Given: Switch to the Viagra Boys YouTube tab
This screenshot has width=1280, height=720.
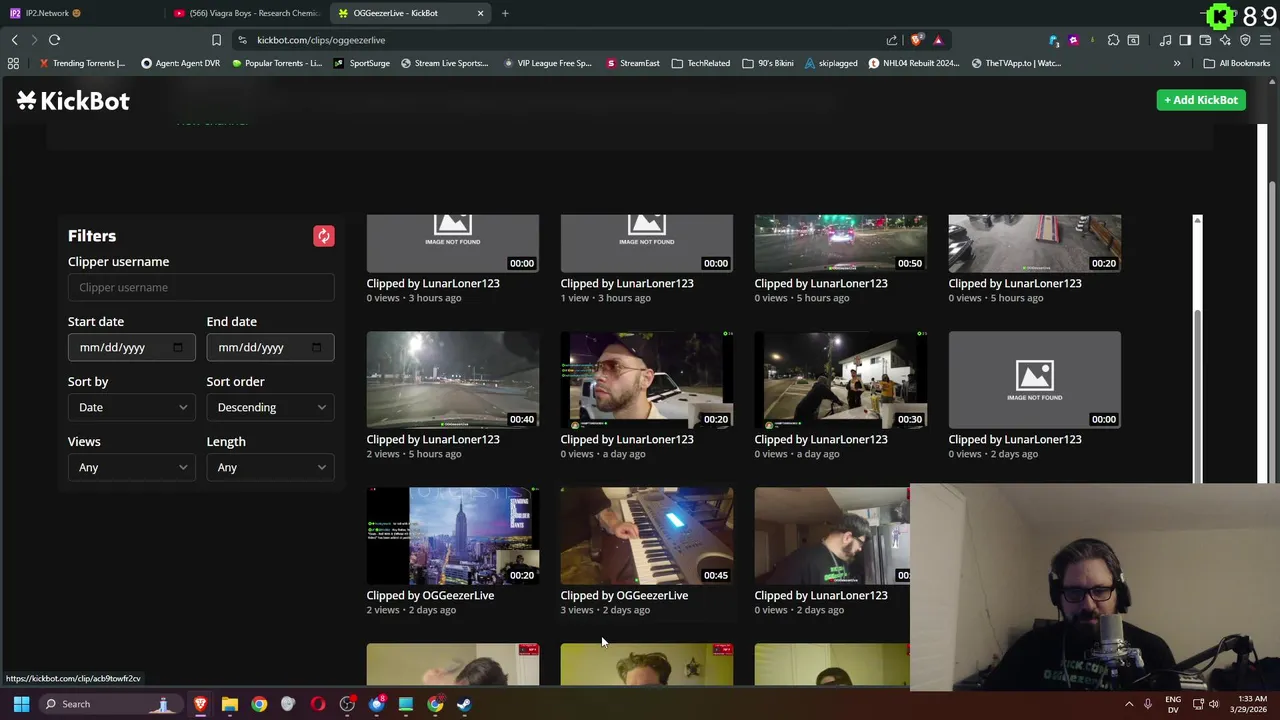Looking at the screenshot, I should pyautogui.click(x=246, y=13).
